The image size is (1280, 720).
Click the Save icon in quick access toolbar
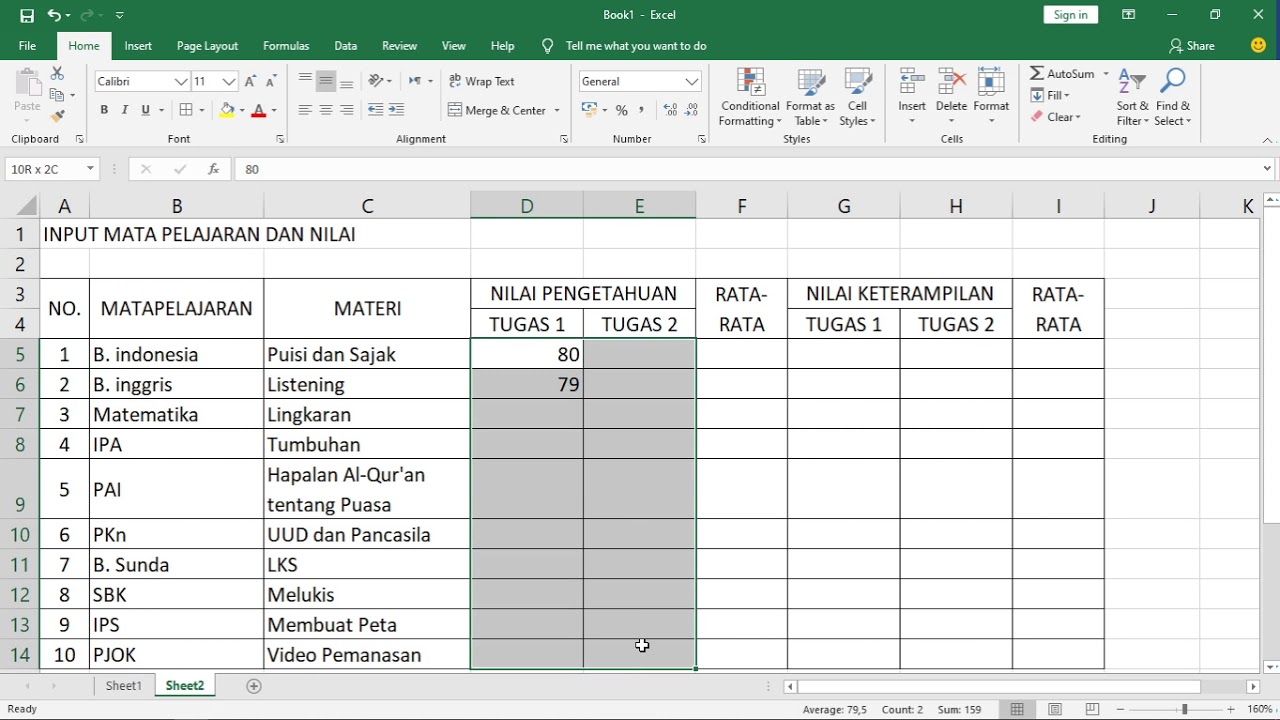point(27,15)
